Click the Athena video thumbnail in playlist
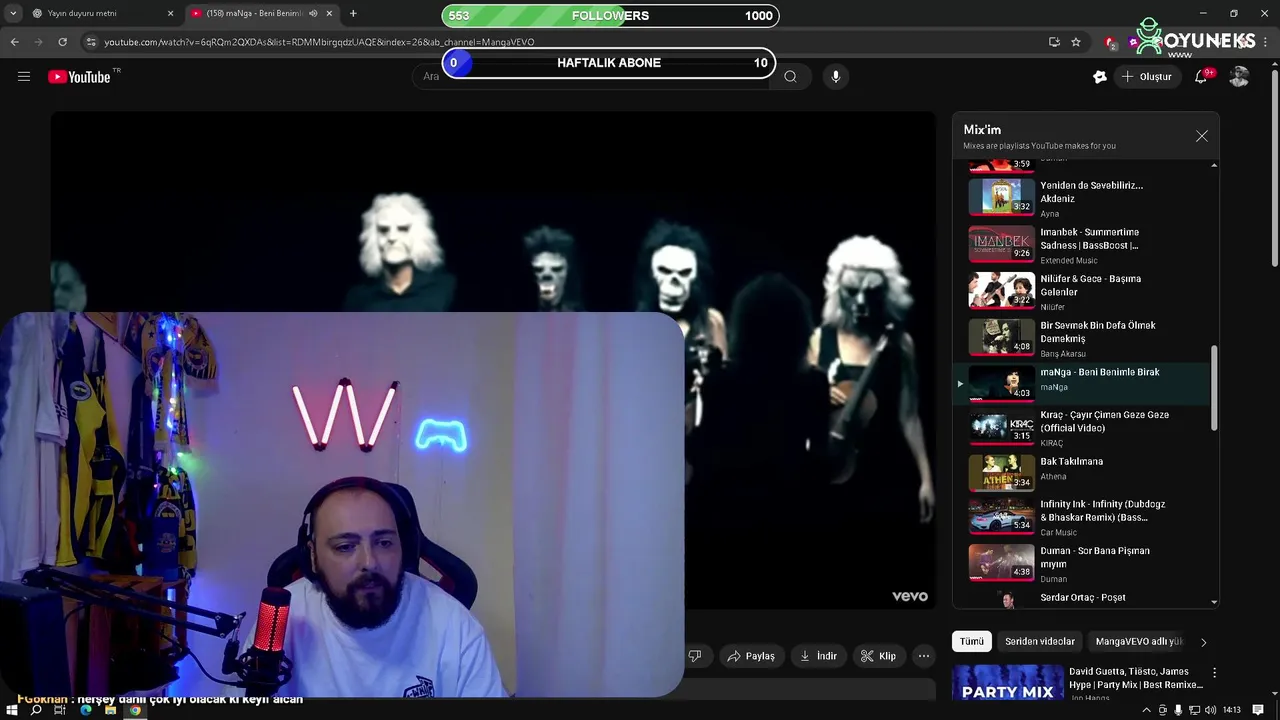 pyautogui.click(x=1001, y=473)
